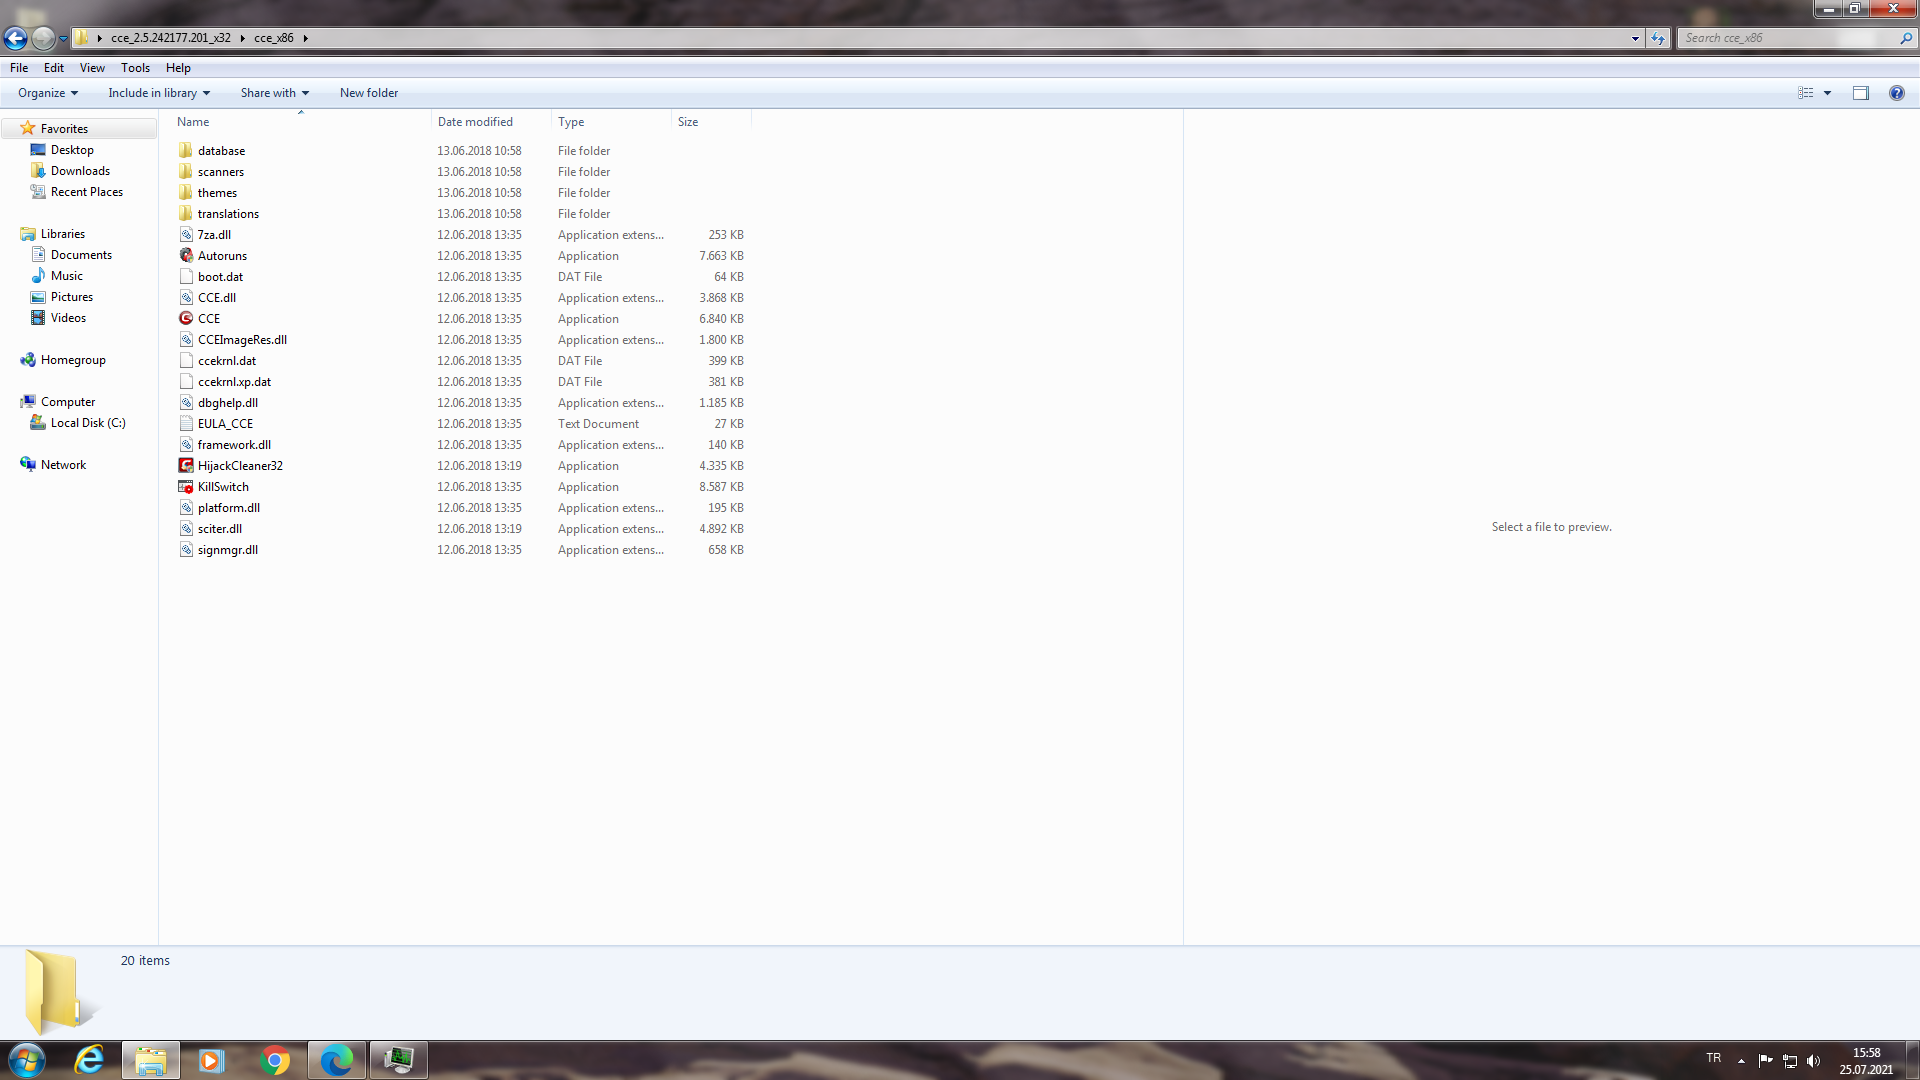Screen dimensions: 1920x1080
Task: Open Google Chrome from the taskbar
Action: (x=274, y=1060)
